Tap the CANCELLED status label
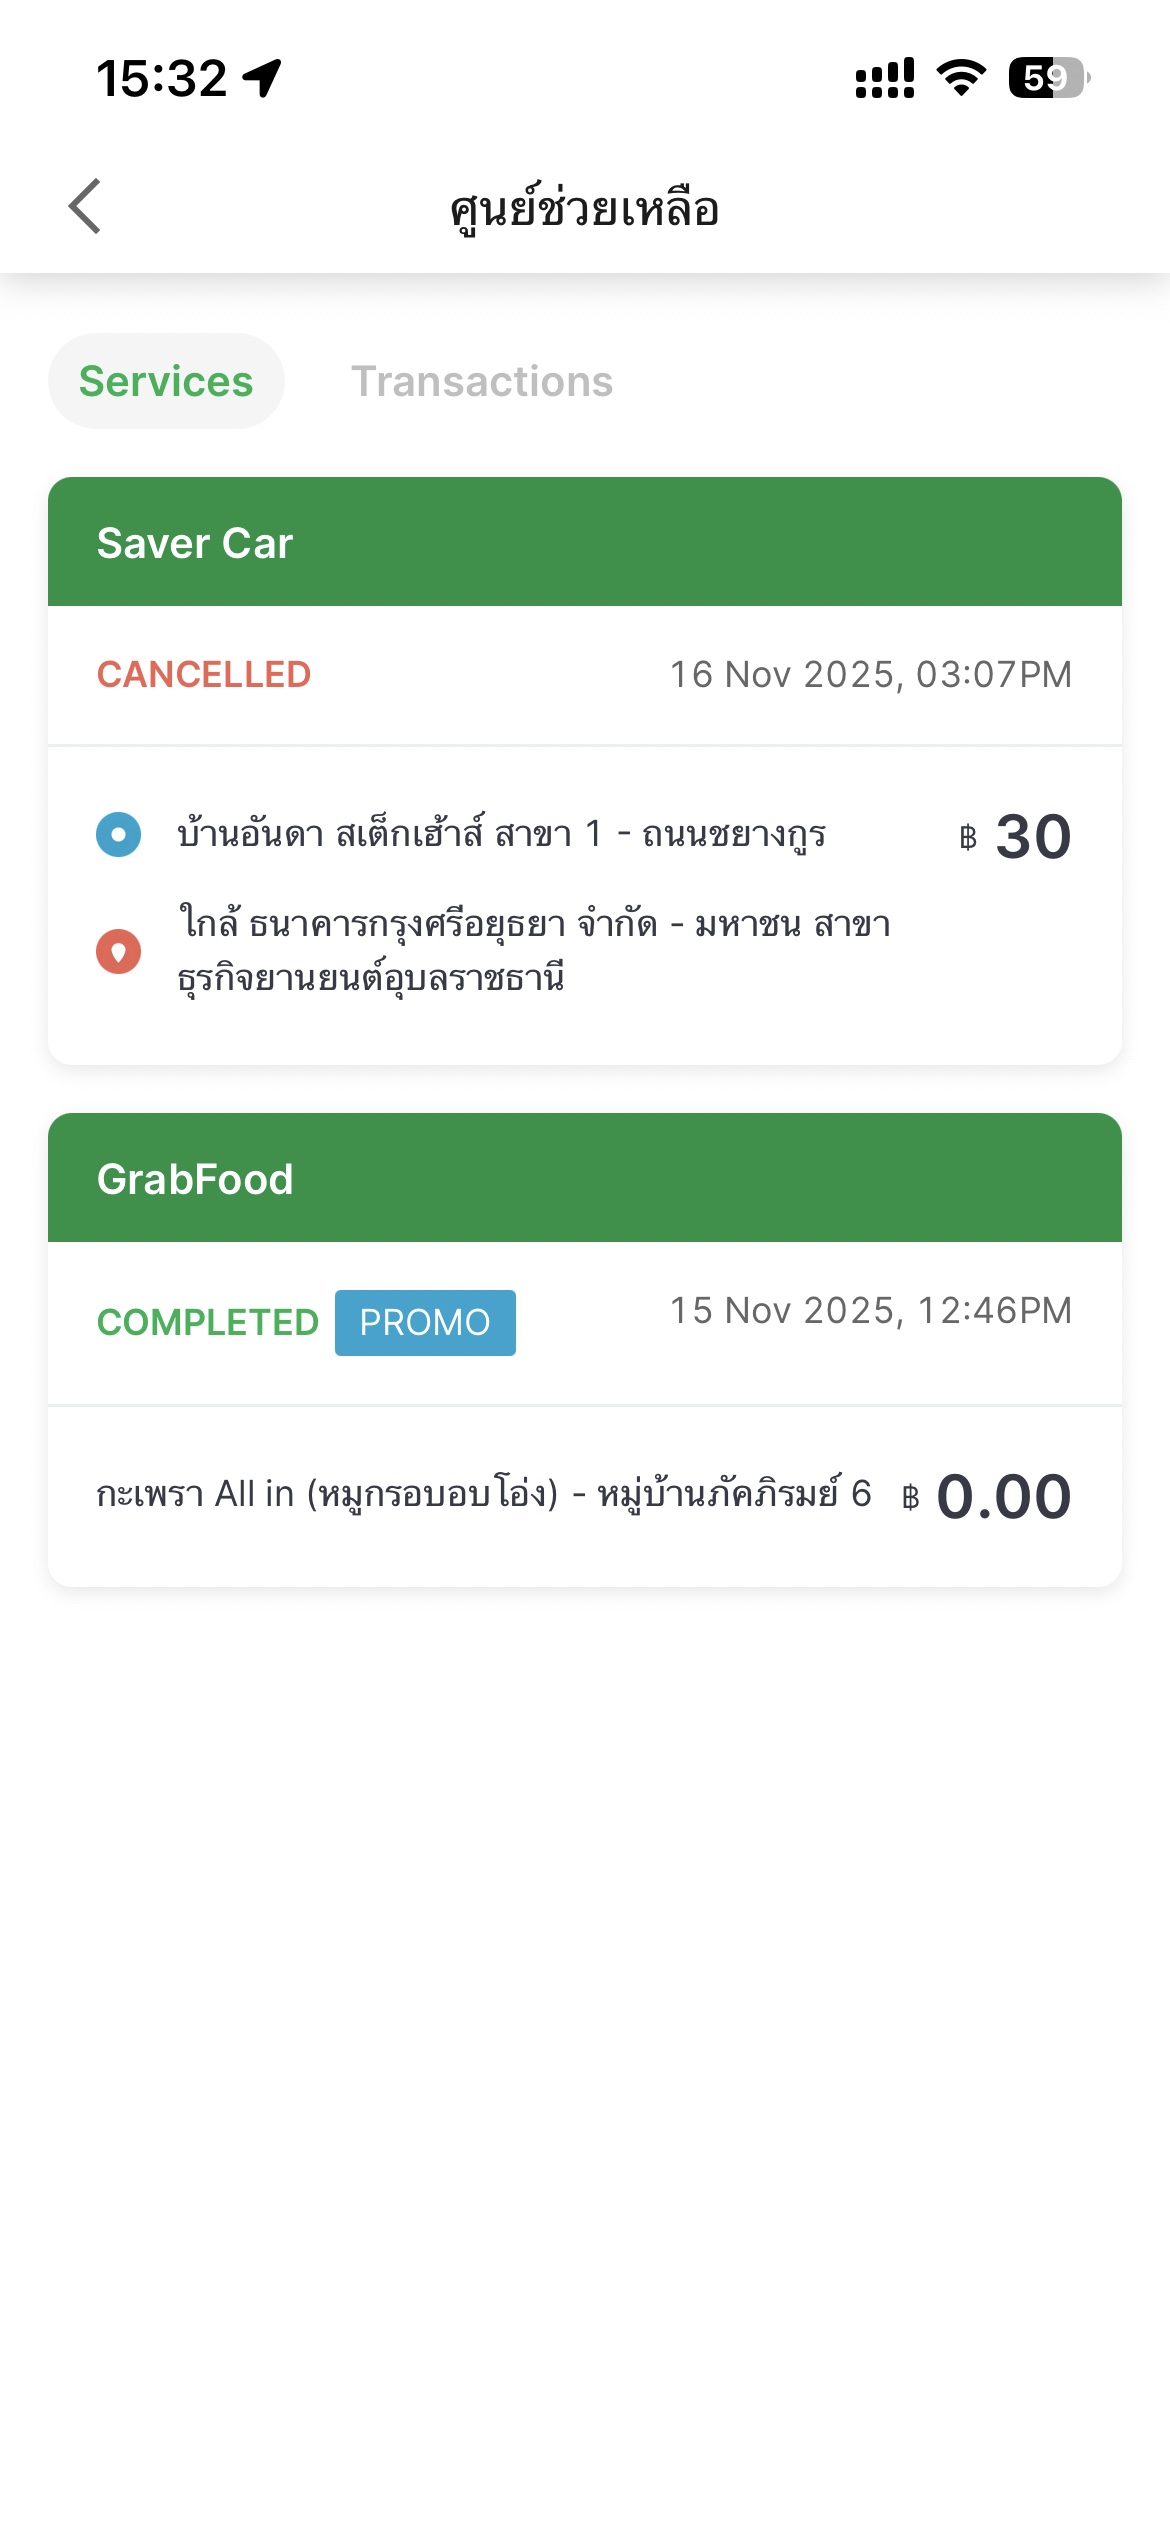 tap(204, 675)
